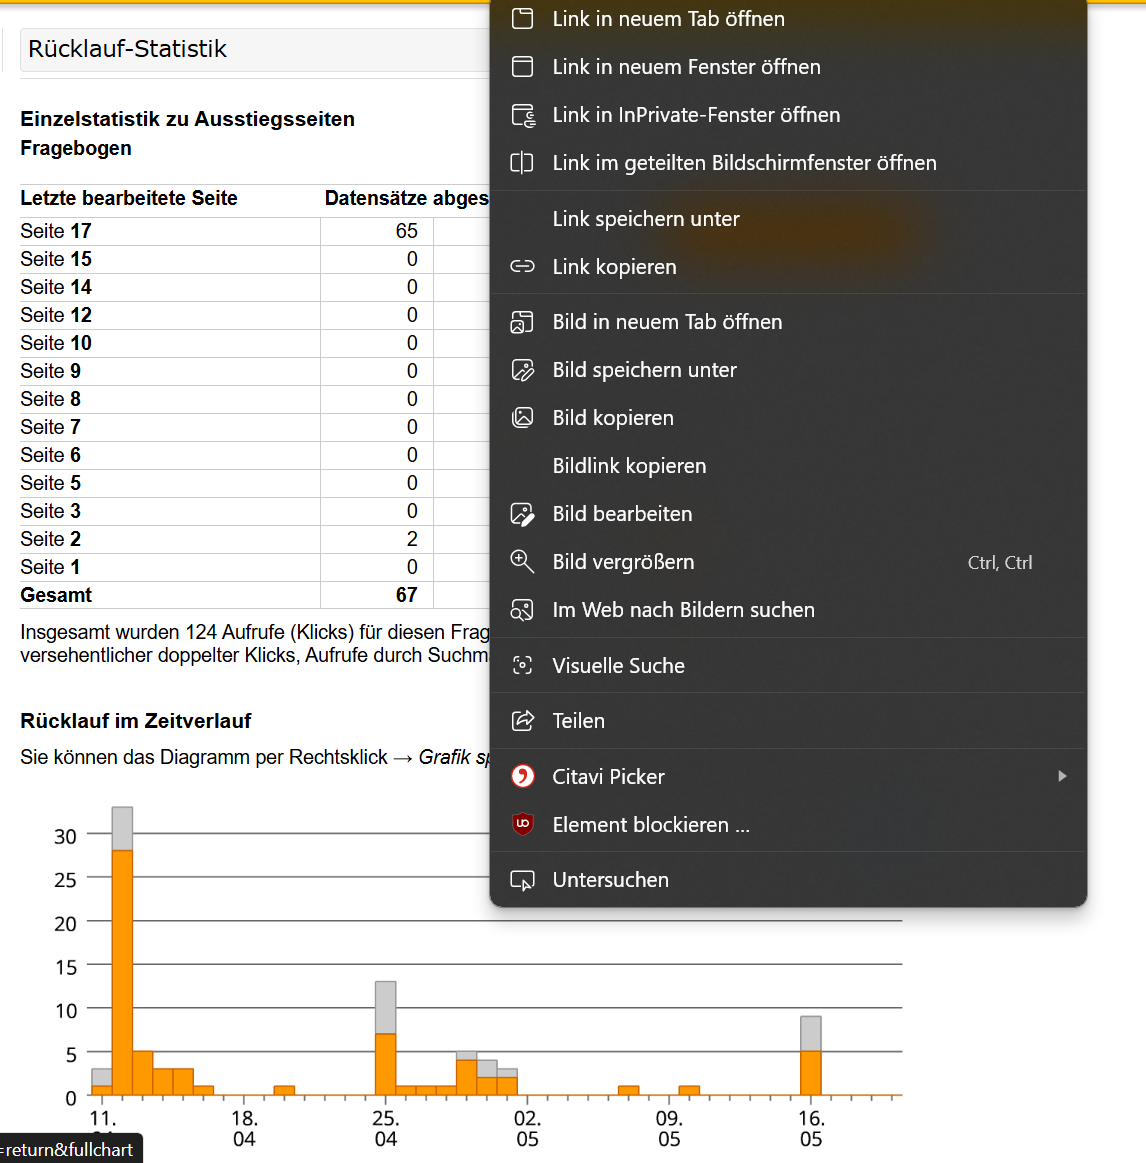This screenshot has width=1146, height=1163.
Task: Click the chain icon beside 'Link kopieren'
Action: [522, 266]
